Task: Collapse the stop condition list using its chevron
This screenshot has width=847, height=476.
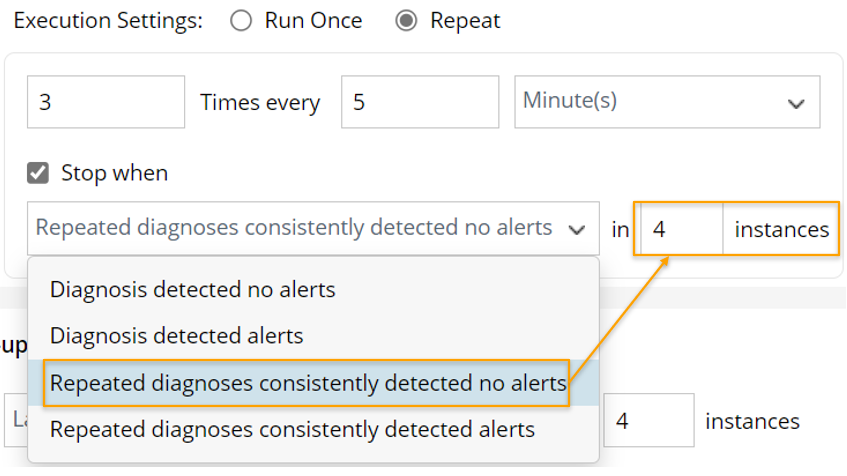Action: (x=577, y=229)
